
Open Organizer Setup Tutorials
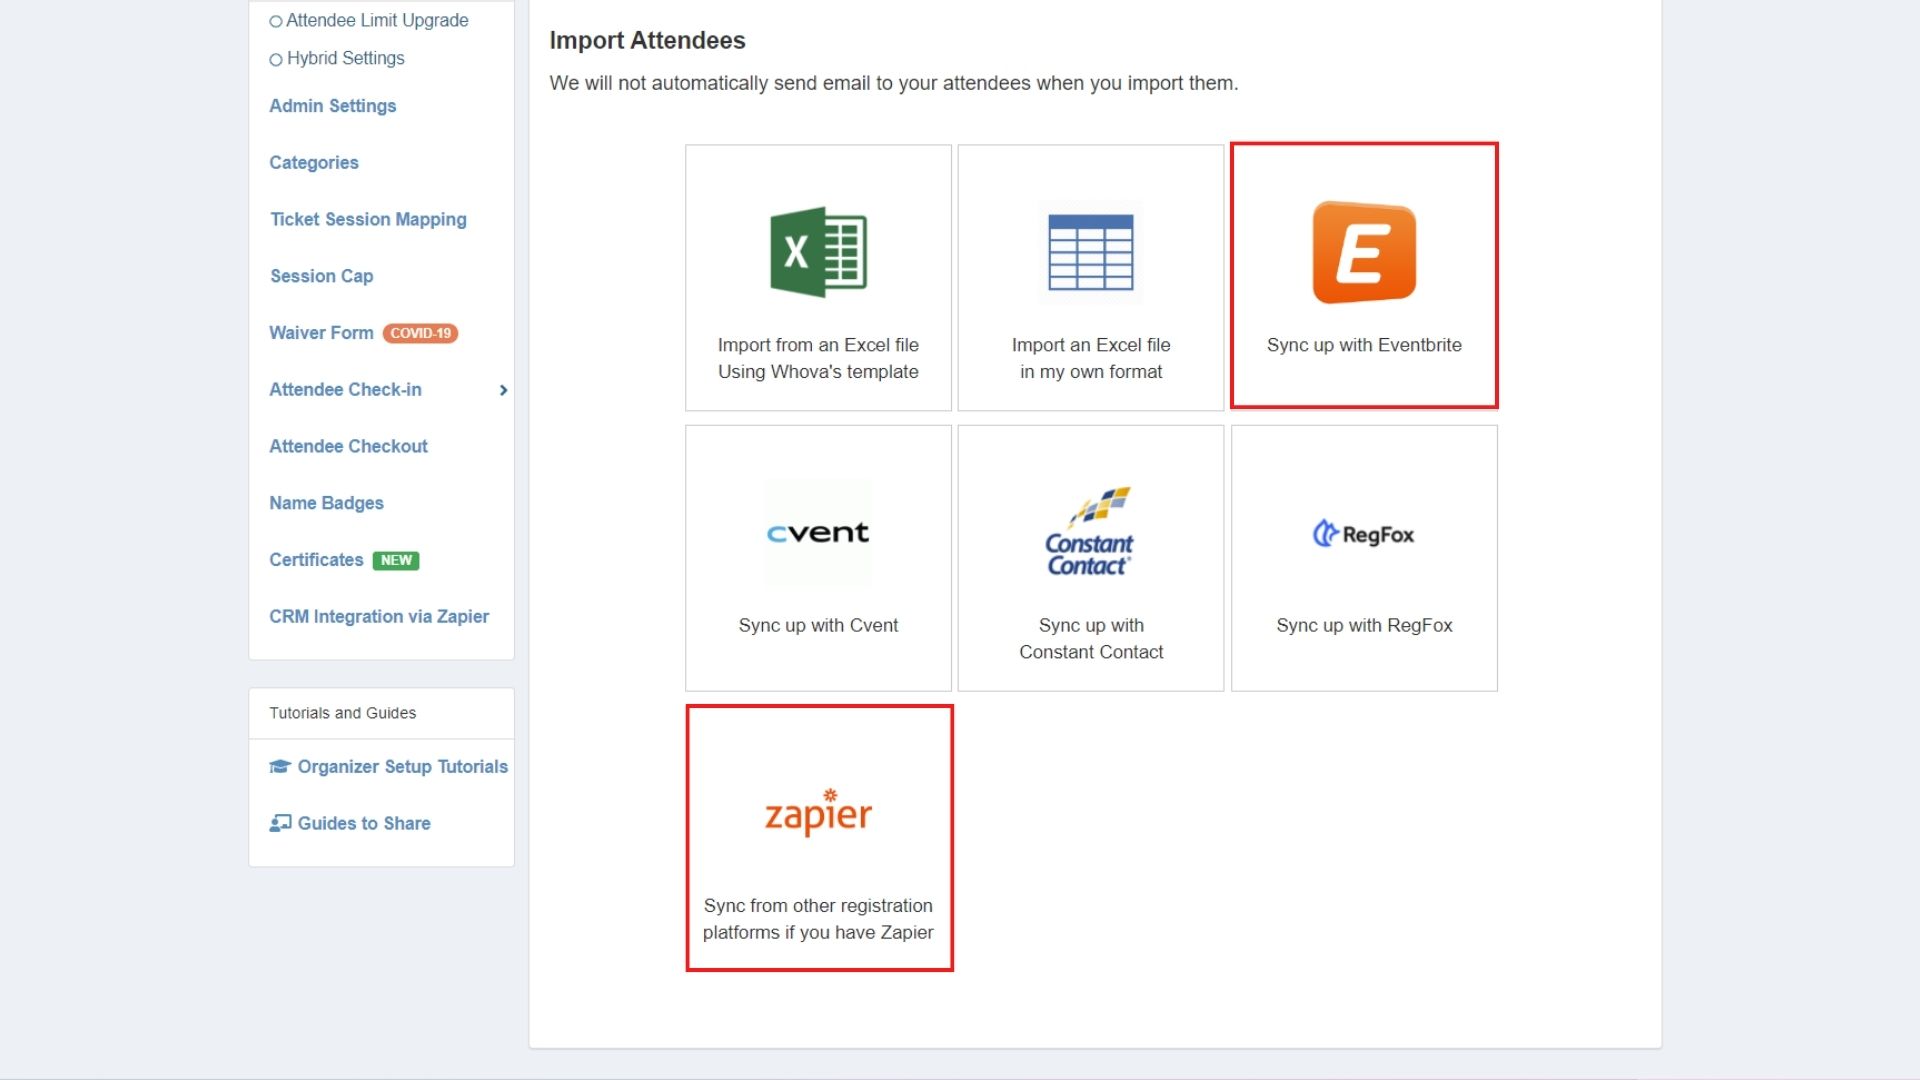[x=402, y=767]
